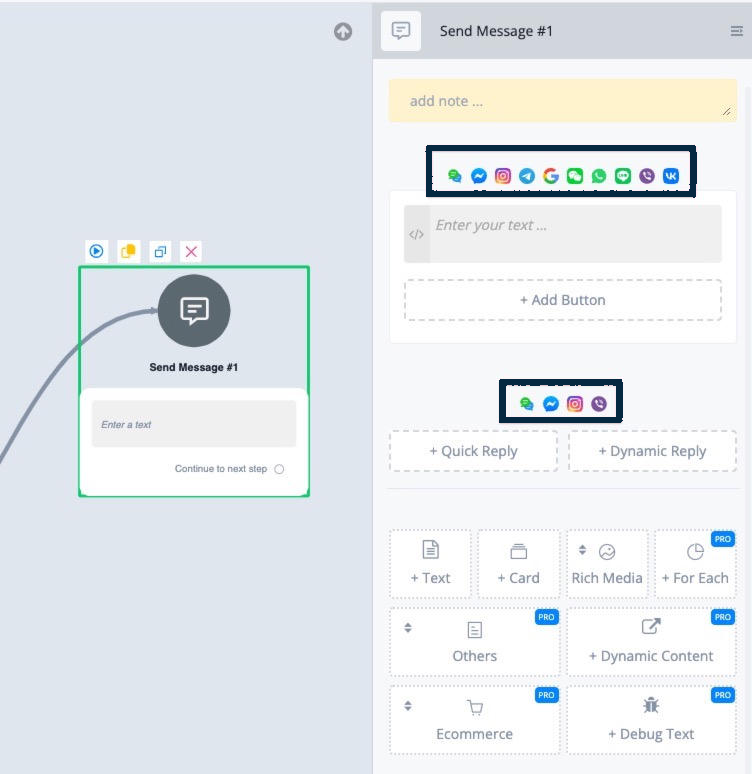The height and width of the screenshot is (774, 752).
Task: Add a Card block
Action: pyautogui.click(x=518, y=564)
